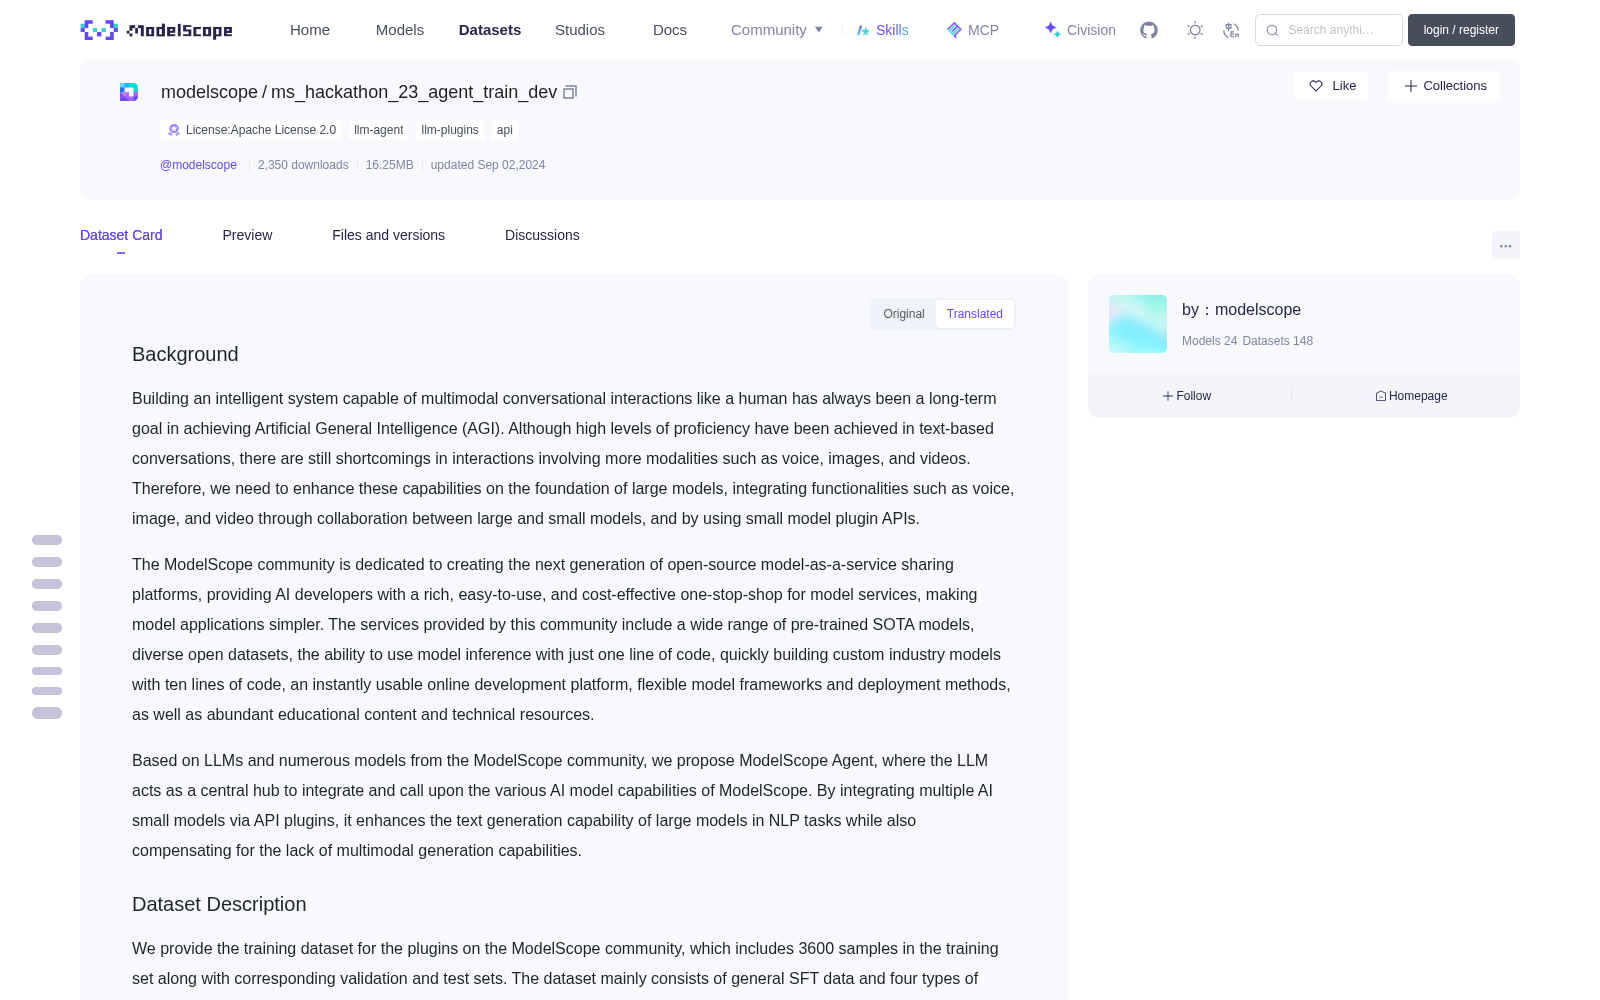Switch to Files and versions tab

click(388, 235)
